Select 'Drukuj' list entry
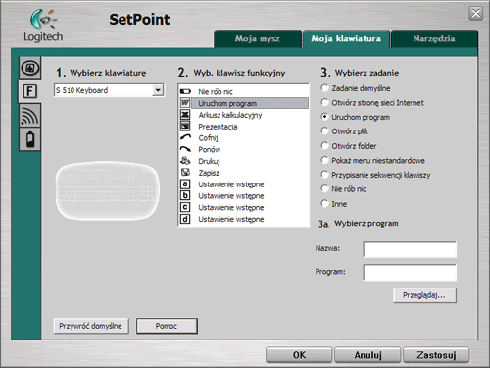The image size is (490, 368). tap(243, 161)
